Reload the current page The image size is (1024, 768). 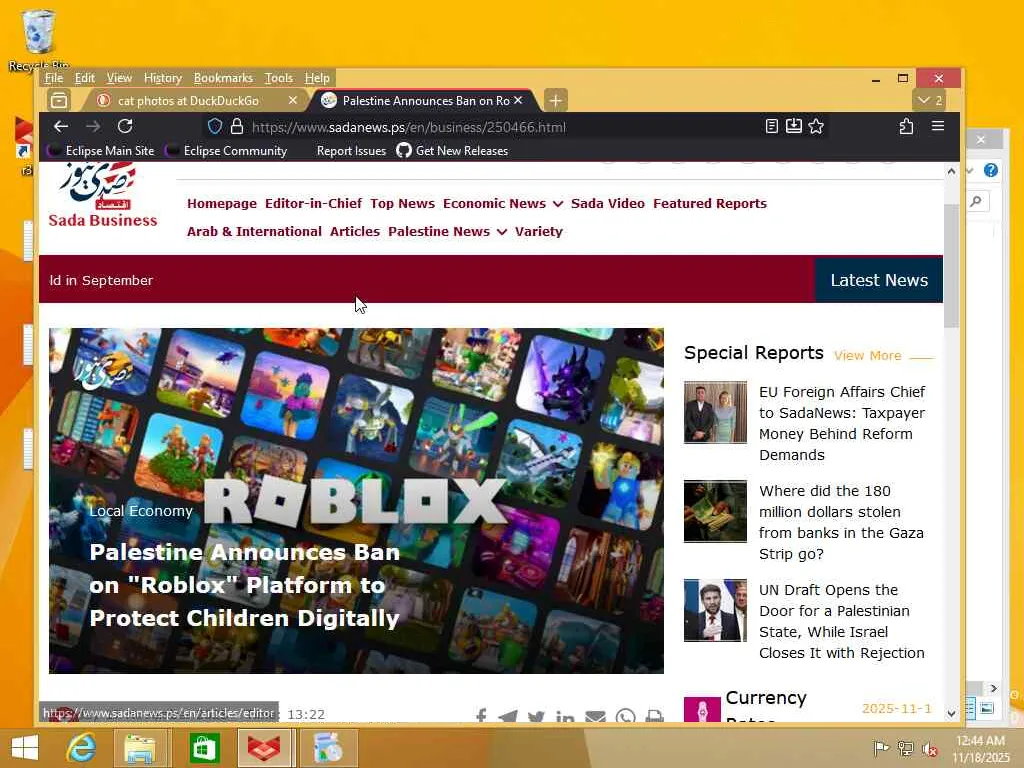(125, 126)
